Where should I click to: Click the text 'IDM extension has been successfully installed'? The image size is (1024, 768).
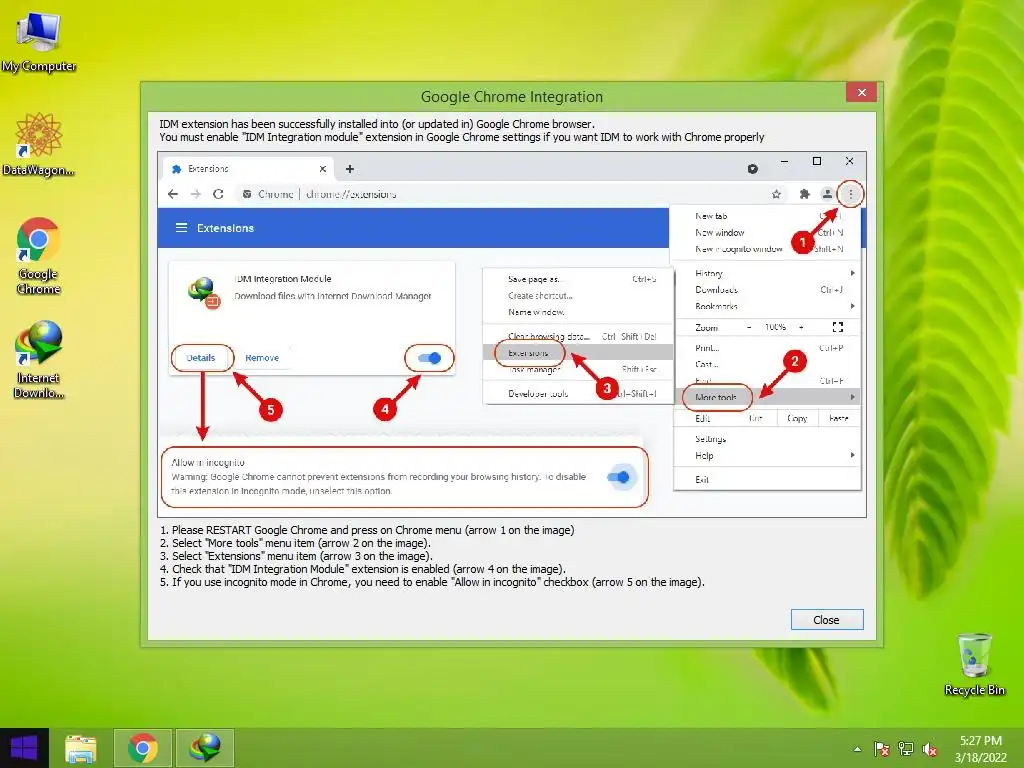pyautogui.click(x=377, y=124)
